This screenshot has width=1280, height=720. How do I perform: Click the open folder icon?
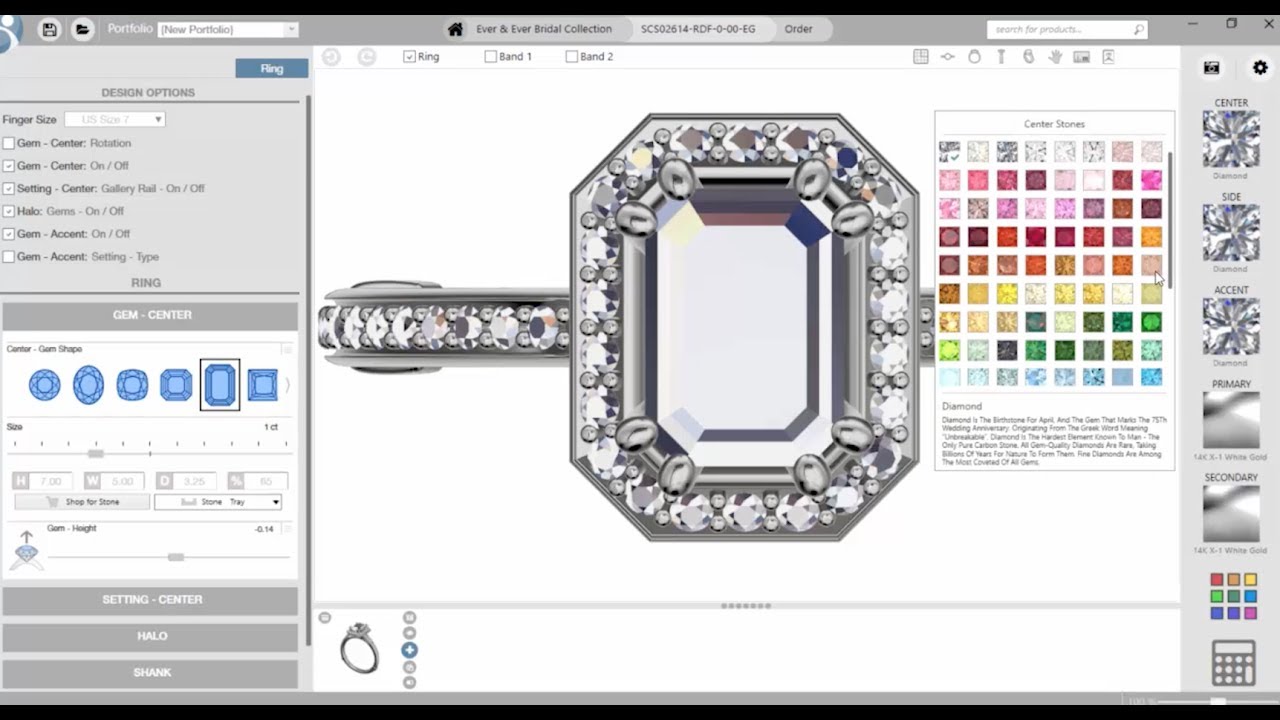click(83, 29)
